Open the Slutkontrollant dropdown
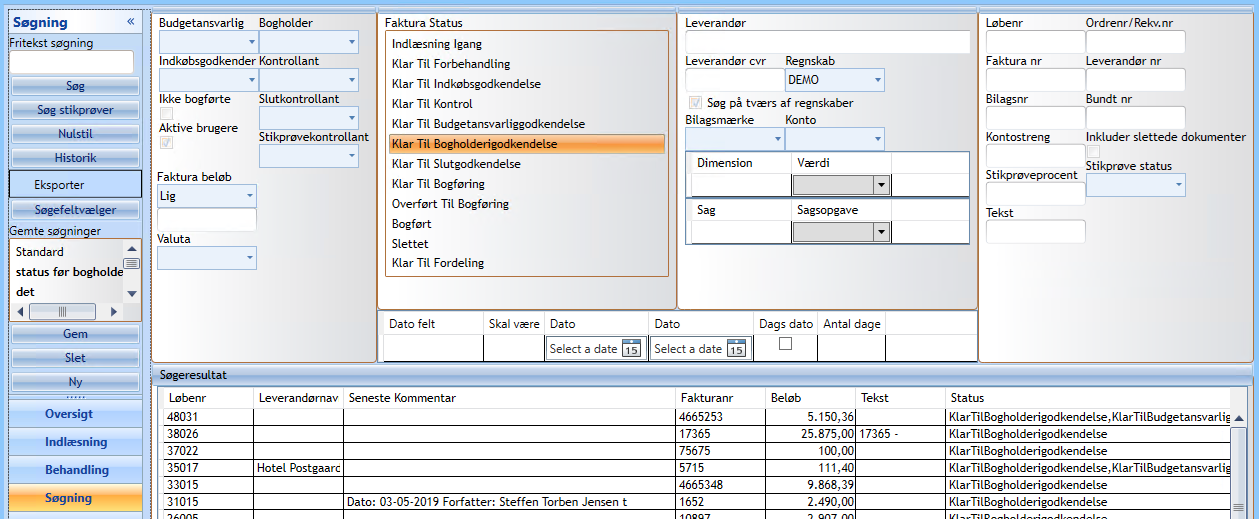The height and width of the screenshot is (519, 1259). tap(308, 118)
